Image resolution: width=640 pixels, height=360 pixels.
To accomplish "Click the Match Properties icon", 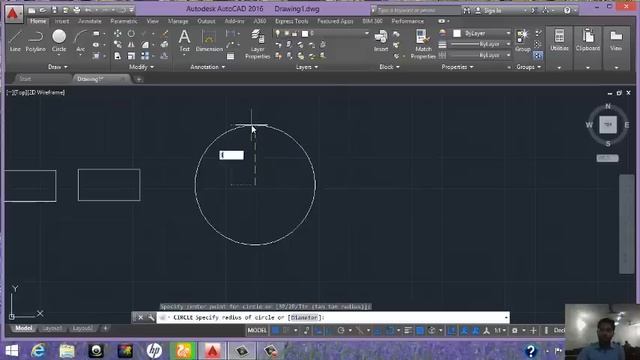I will (x=423, y=44).
